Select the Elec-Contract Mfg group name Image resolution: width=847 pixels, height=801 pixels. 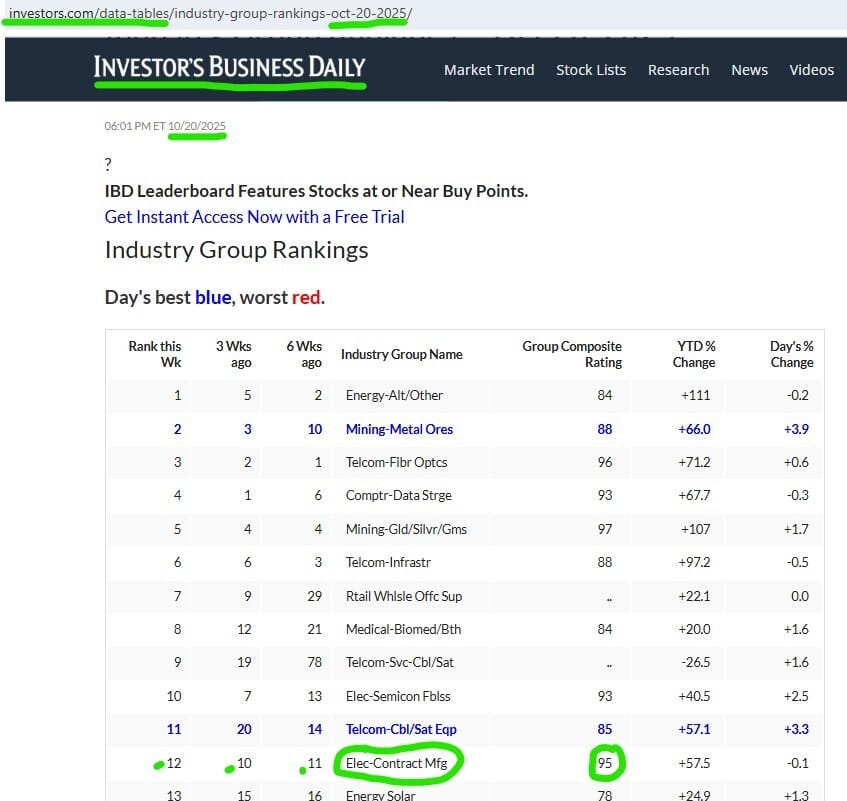pyautogui.click(x=396, y=763)
